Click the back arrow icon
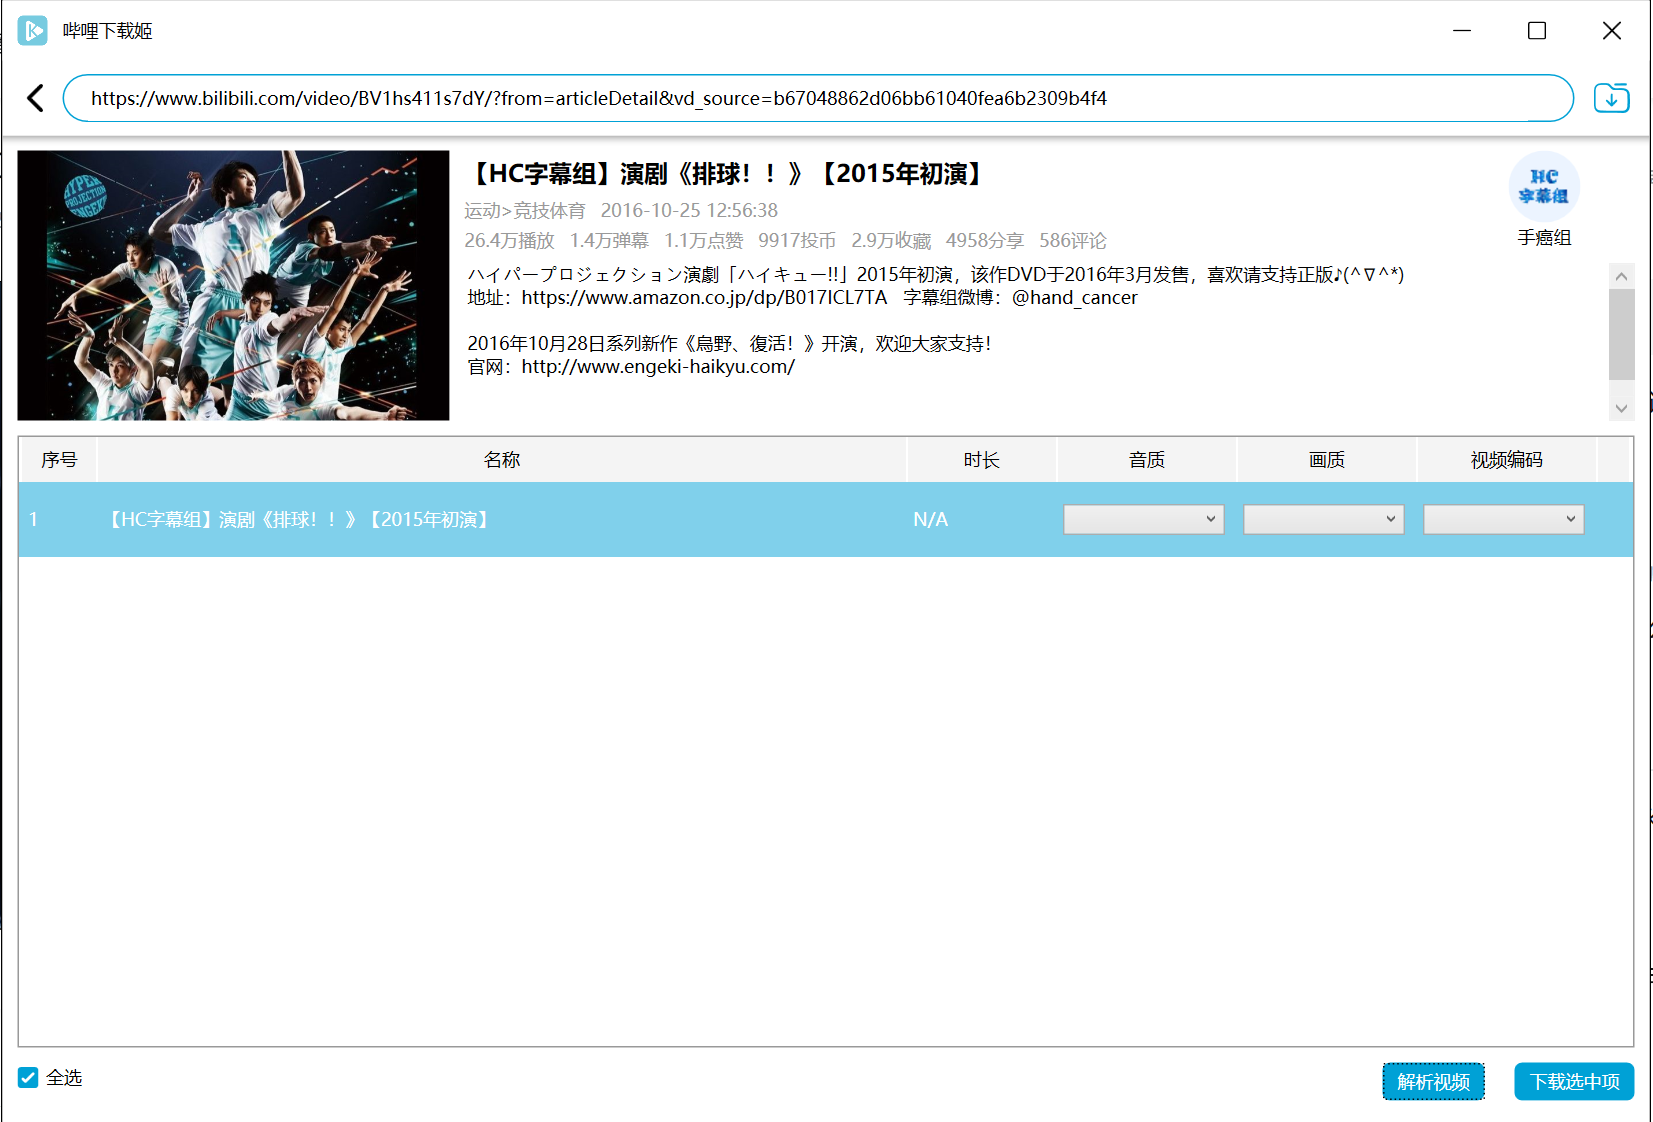The width and height of the screenshot is (1653, 1122). [x=36, y=98]
